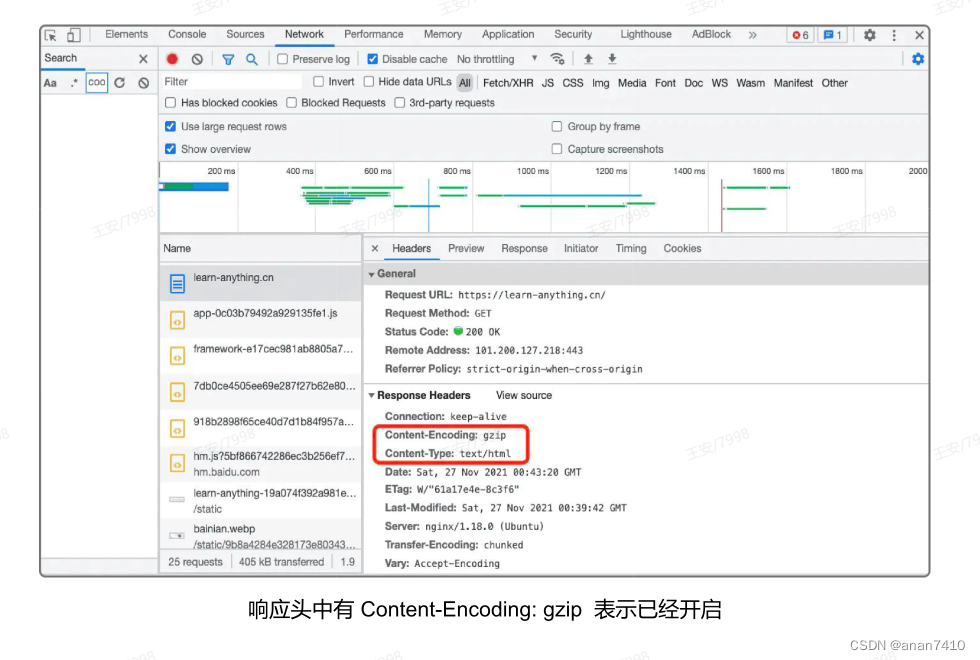Import HAR file upload arrow icon

588,59
